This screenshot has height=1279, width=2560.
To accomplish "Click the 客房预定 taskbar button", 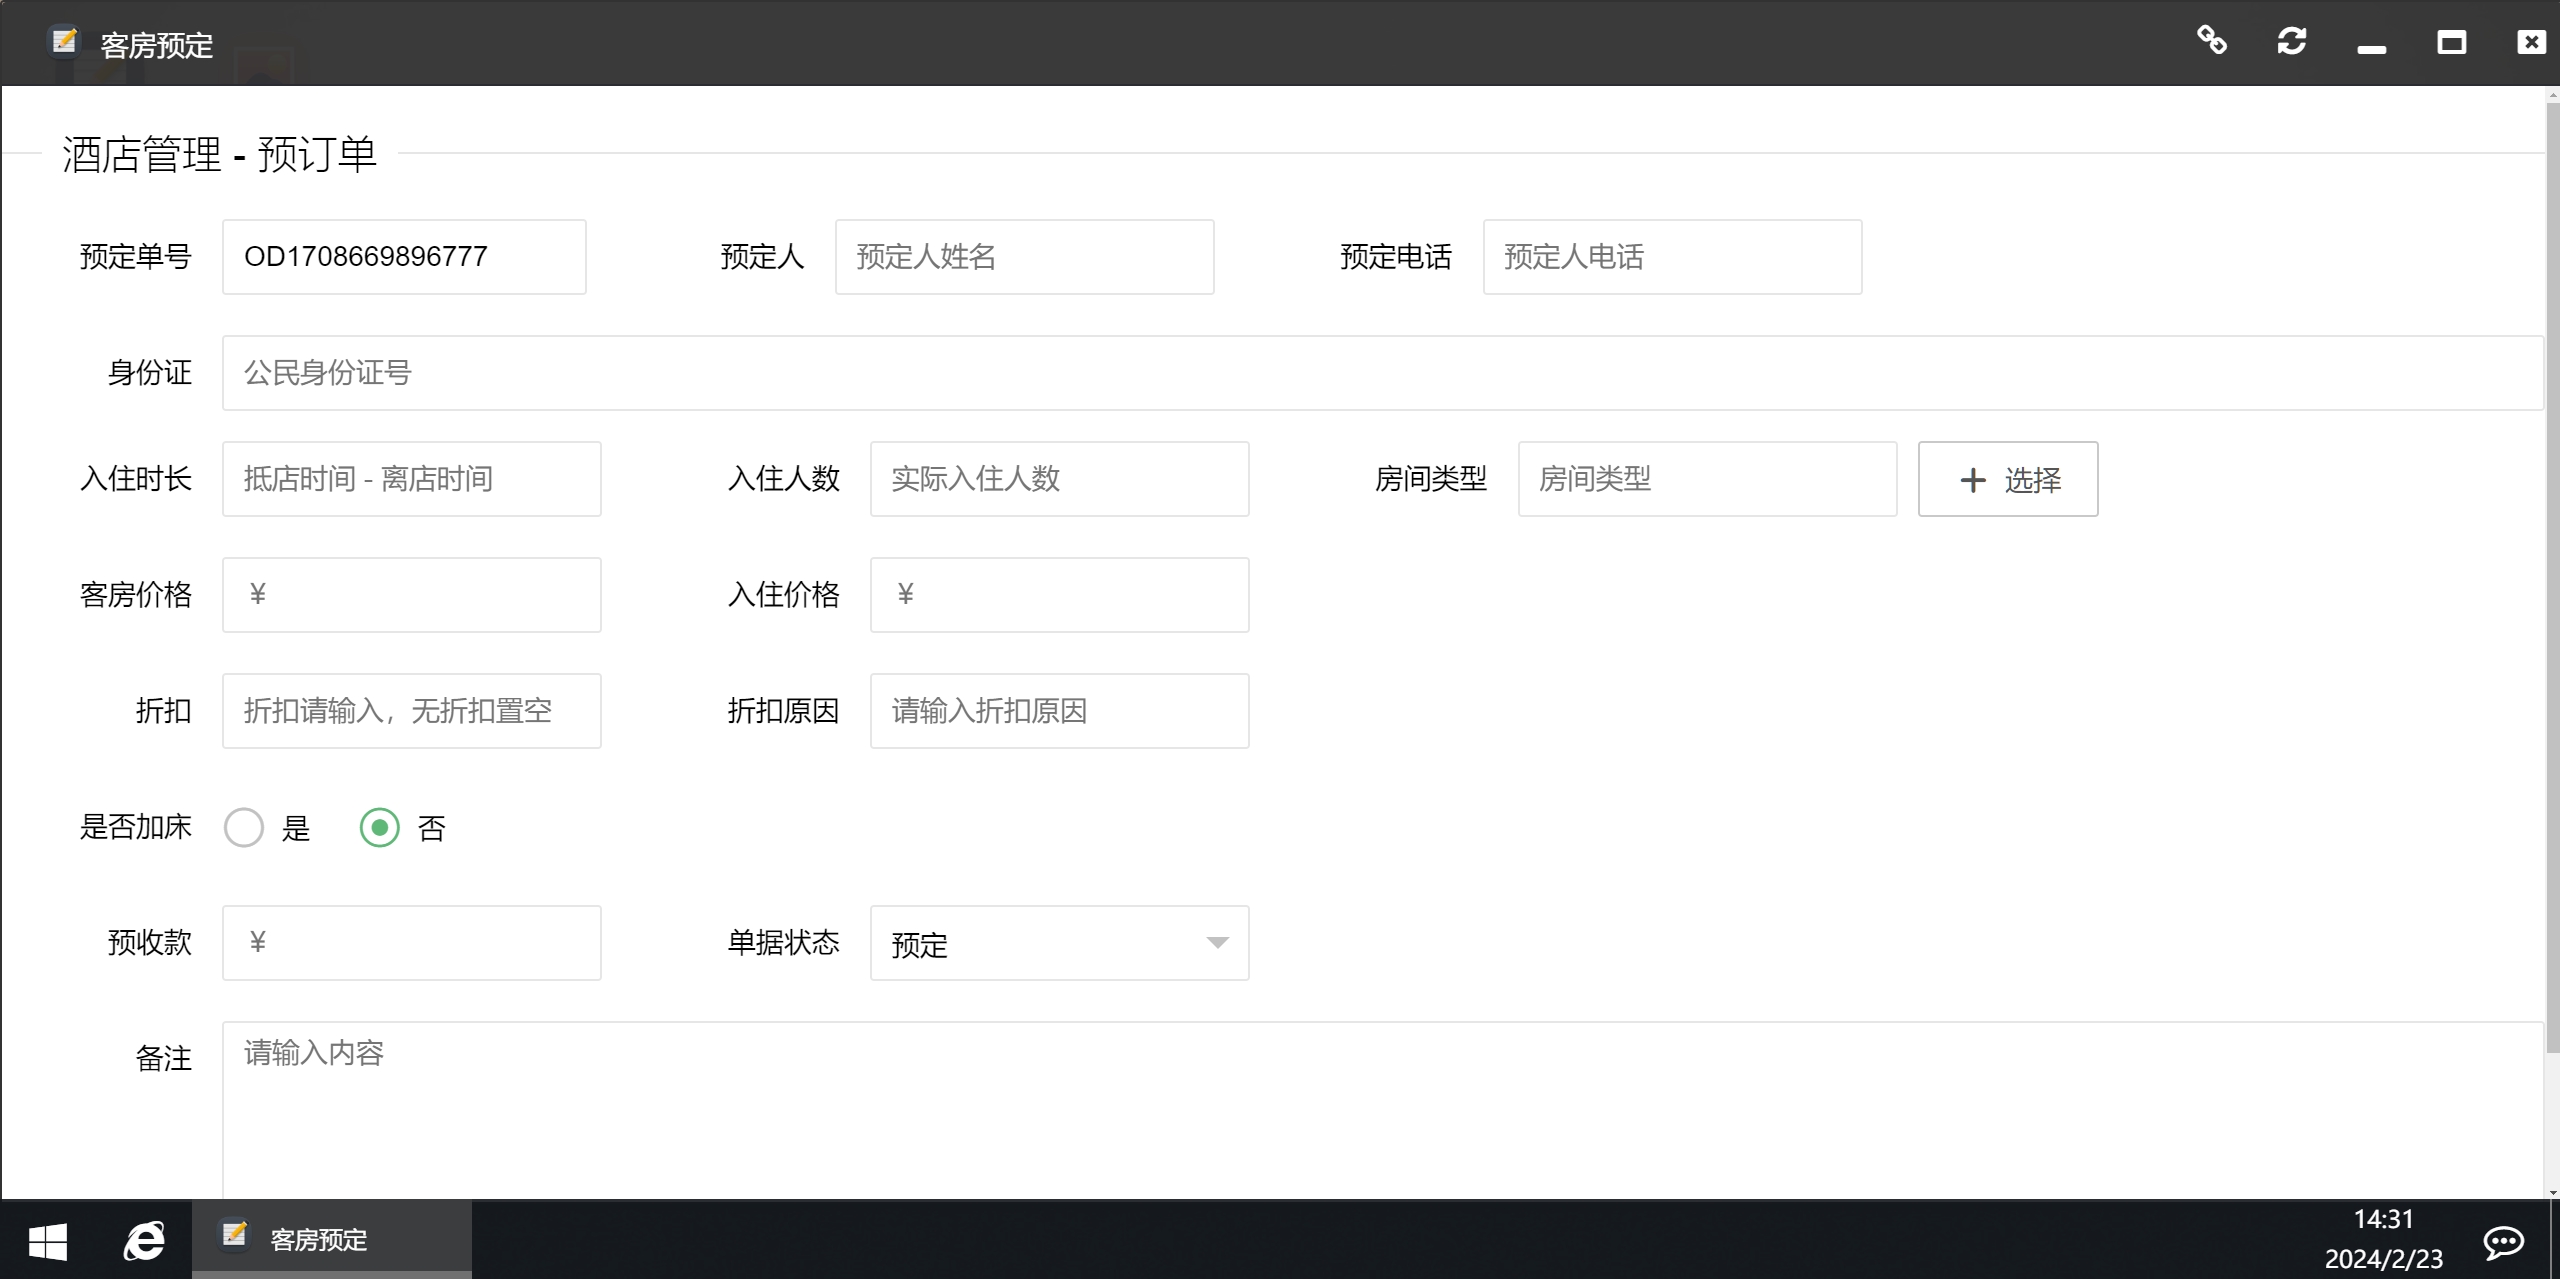I will point(332,1240).
